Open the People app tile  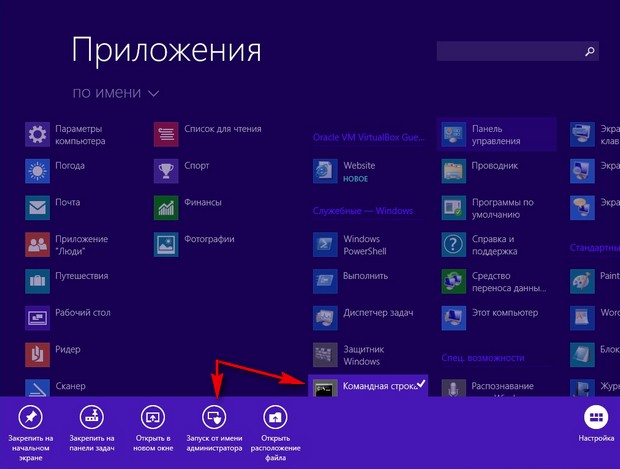click(x=38, y=245)
